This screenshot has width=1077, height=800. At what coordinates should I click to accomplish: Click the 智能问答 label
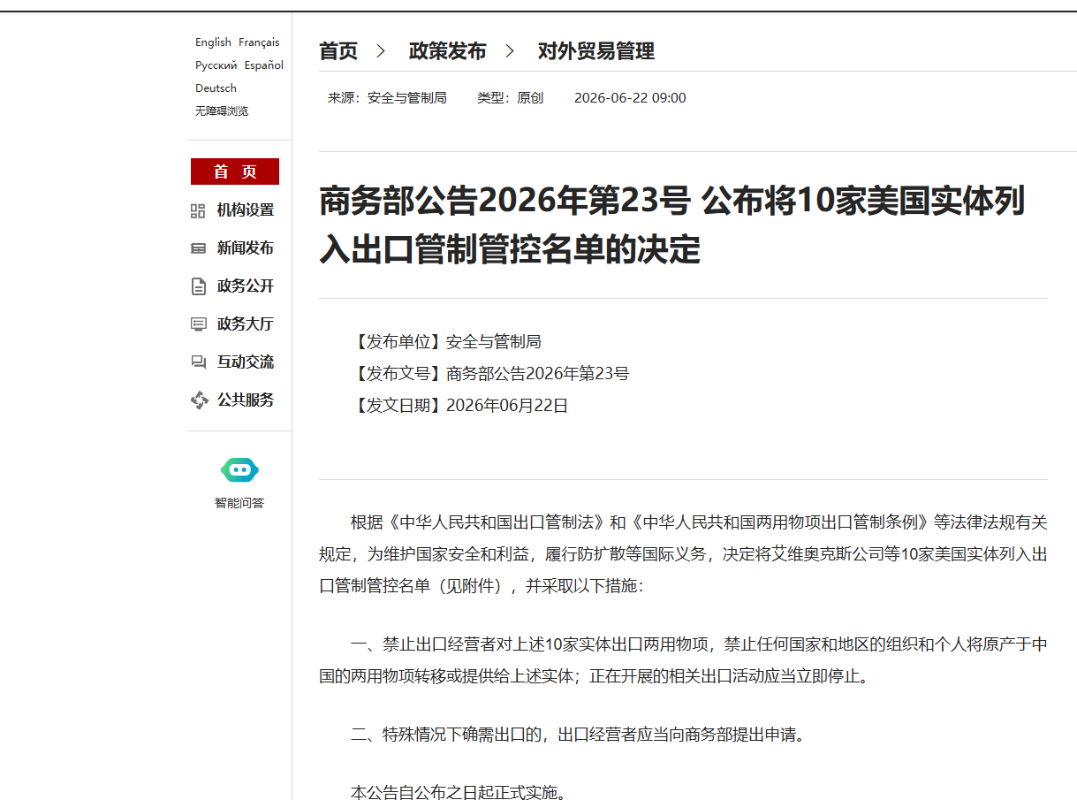(x=239, y=503)
